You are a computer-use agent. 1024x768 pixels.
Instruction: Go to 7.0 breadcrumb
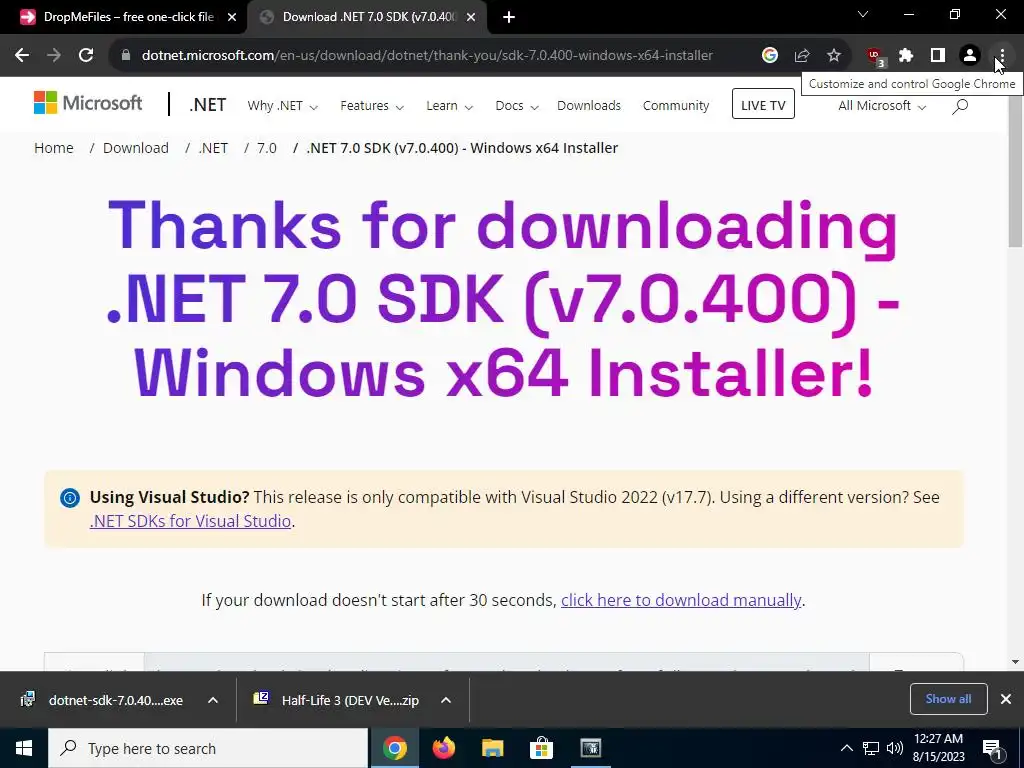(x=266, y=148)
